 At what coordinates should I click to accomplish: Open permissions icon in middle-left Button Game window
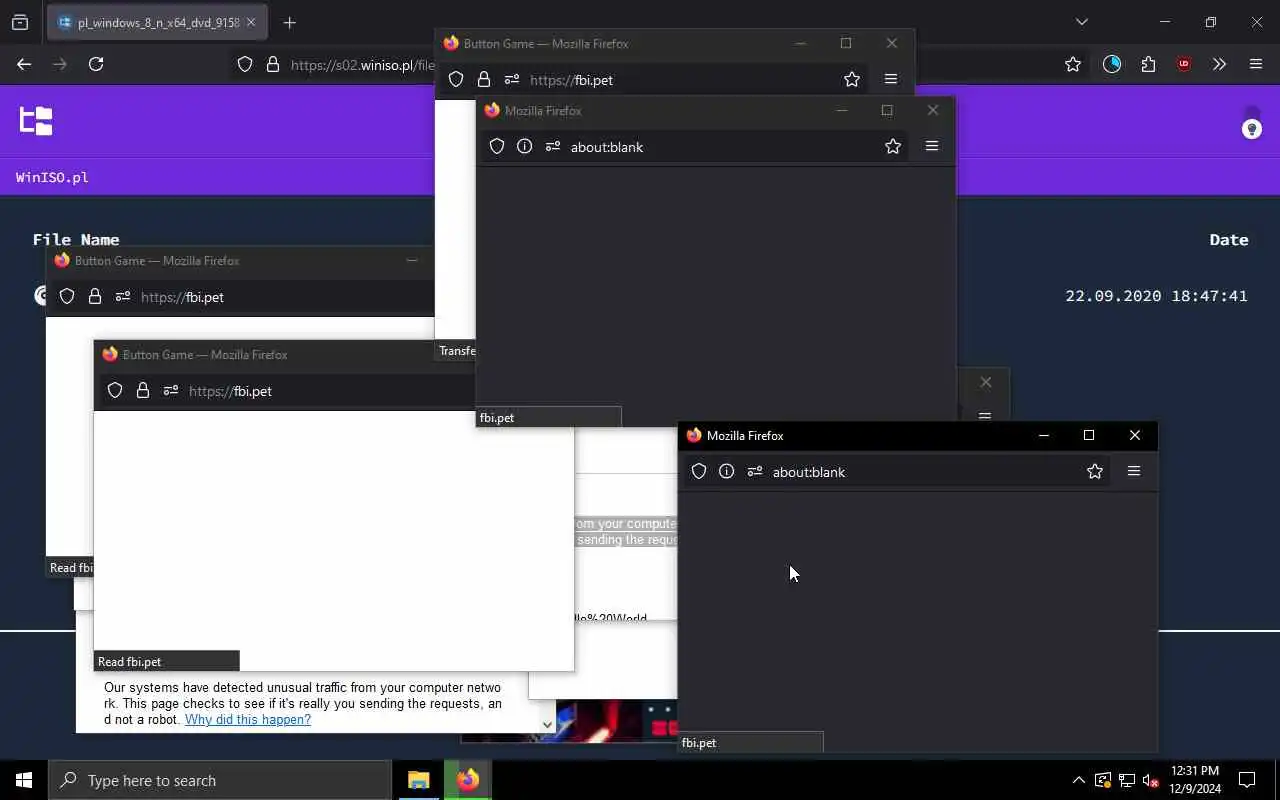(171, 390)
